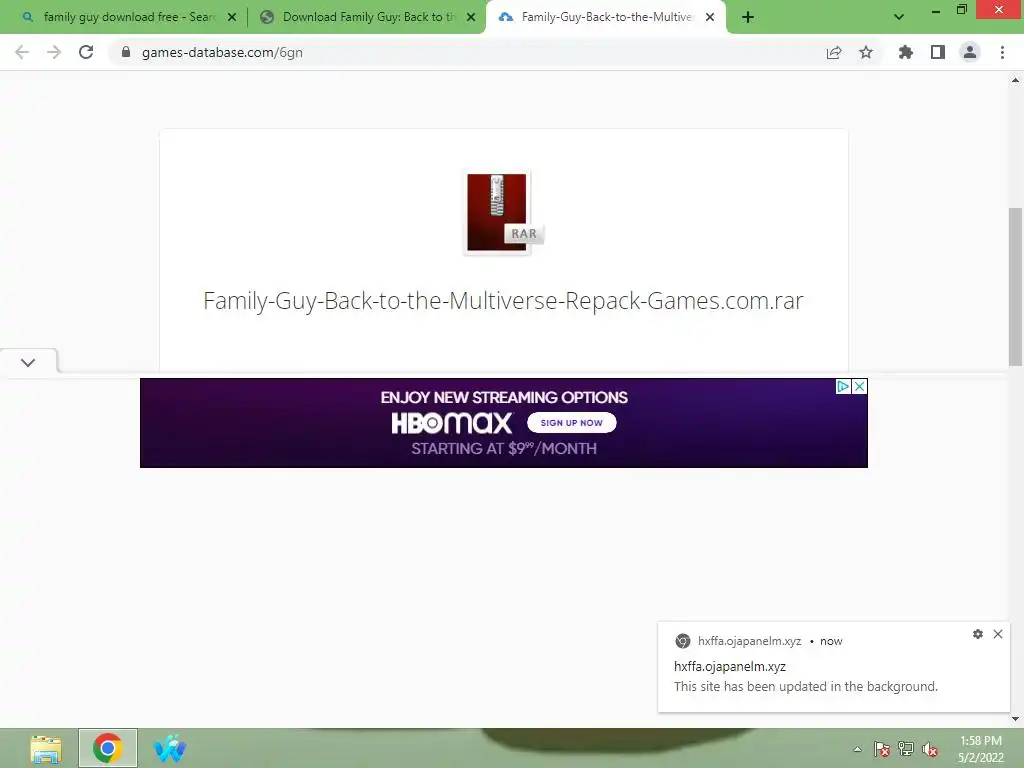Click the lock icon in address bar

click(x=126, y=52)
